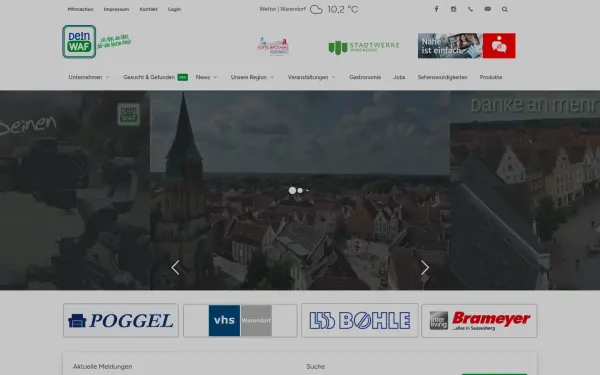This screenshot has width=600, height=375.
Task: Open the Instagram icon link
Action: tap(453, 9)
